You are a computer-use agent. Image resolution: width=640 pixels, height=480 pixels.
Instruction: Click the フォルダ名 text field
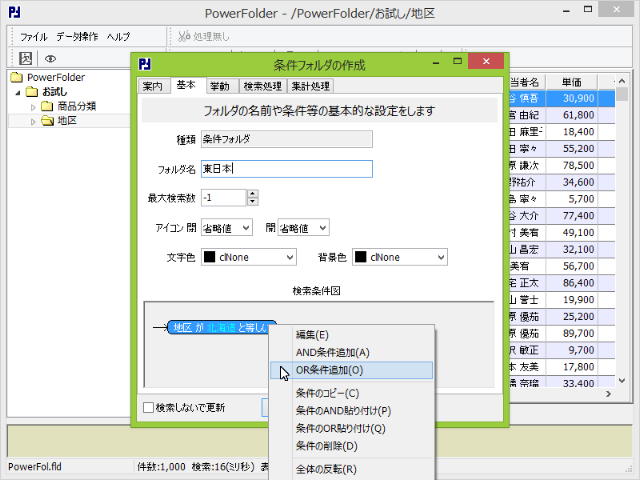(287, 169)
